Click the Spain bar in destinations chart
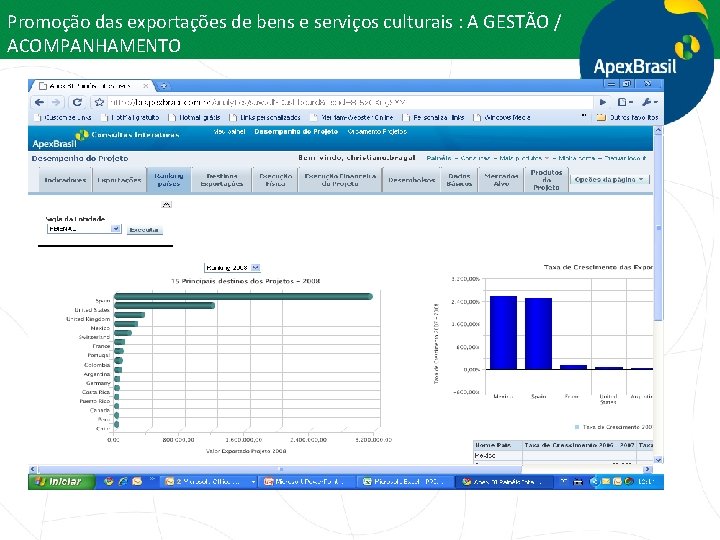This screenshot has height=540, width=720. (243, 297)
